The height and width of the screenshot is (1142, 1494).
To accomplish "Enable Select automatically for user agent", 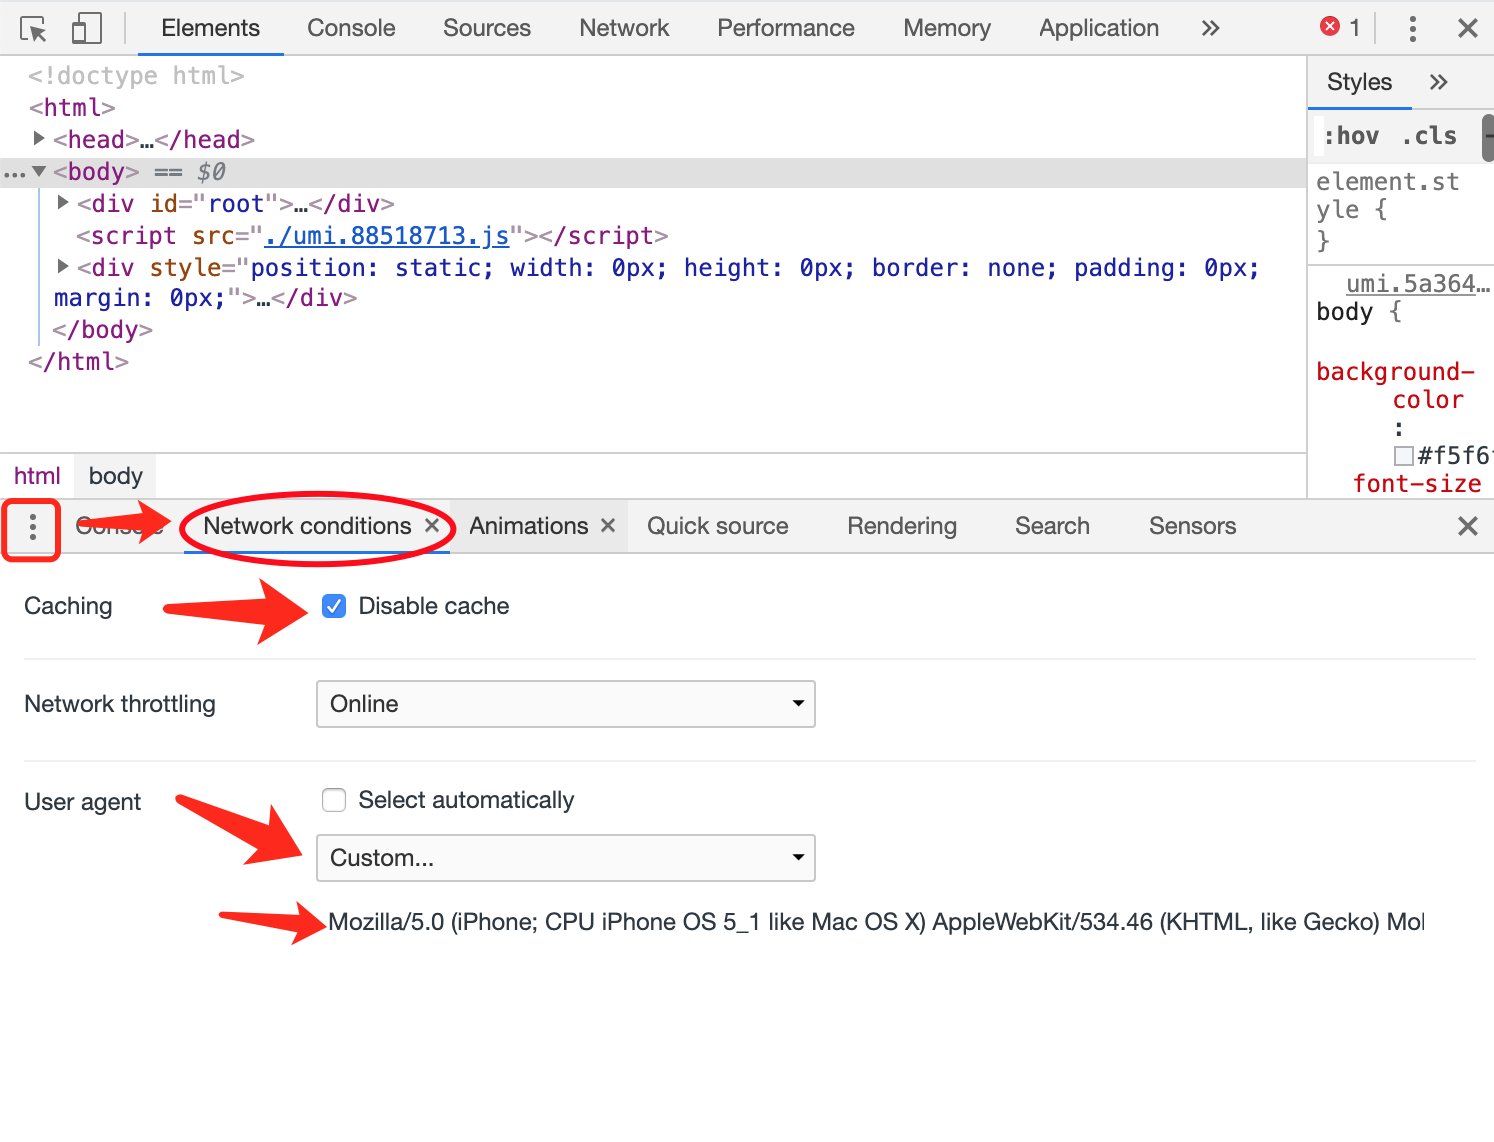I will pos(334,800).
